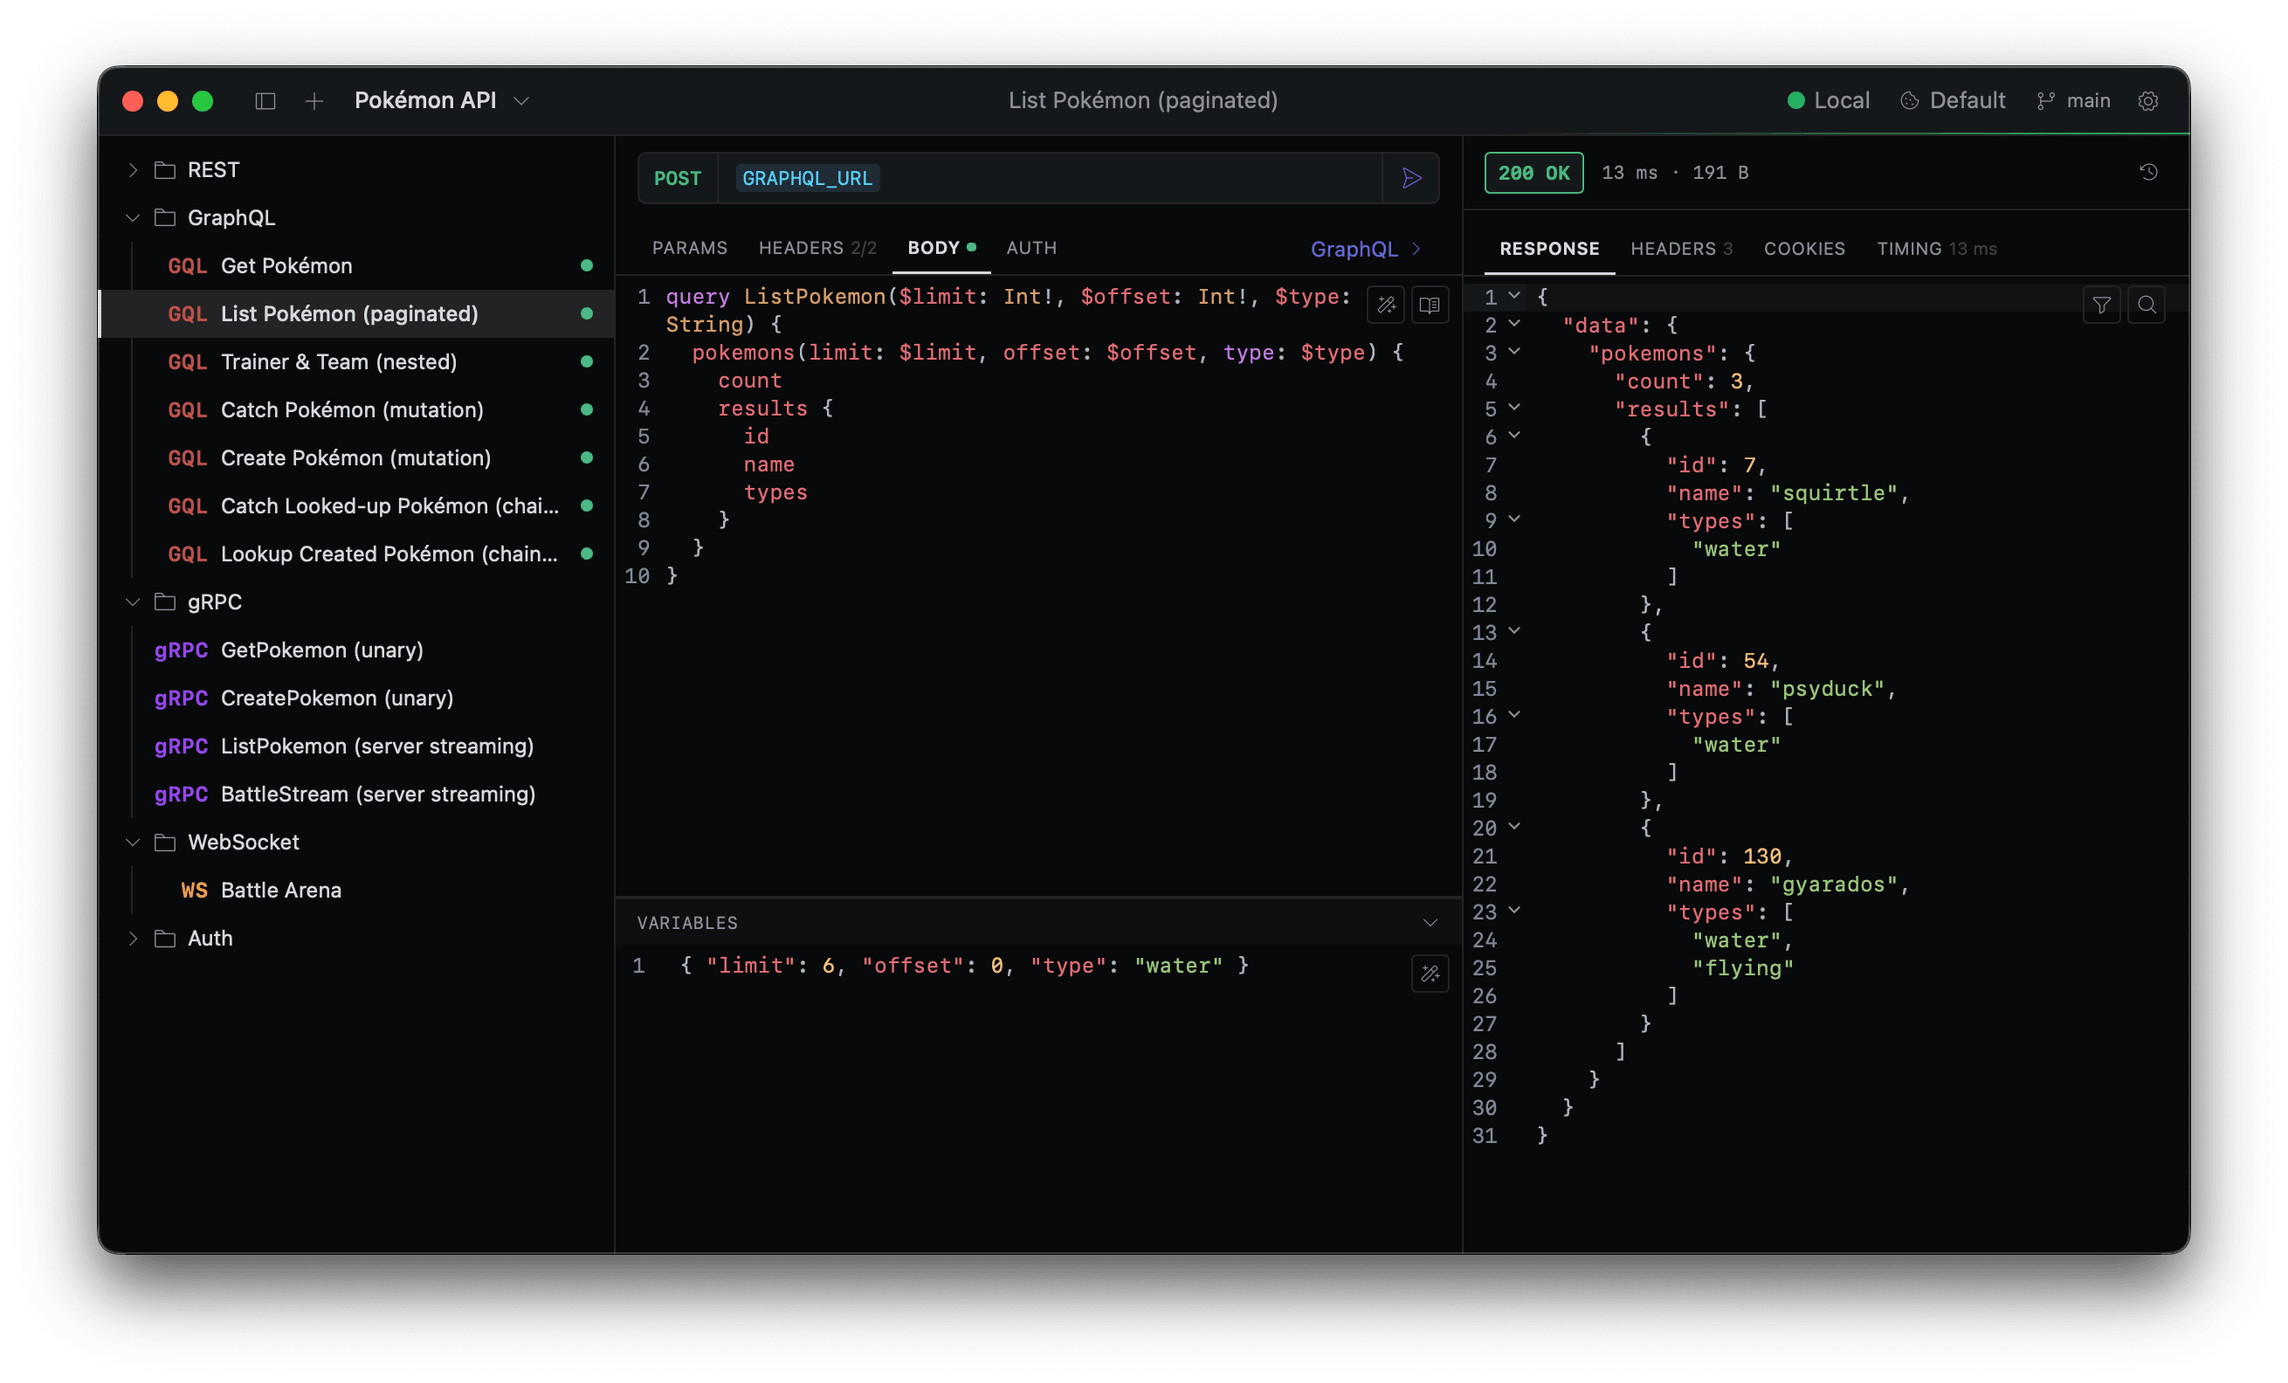This screenshot has width=2288, height=1383.
Task: Click the gRPC folder icon
Action: [x=165, y=602]
